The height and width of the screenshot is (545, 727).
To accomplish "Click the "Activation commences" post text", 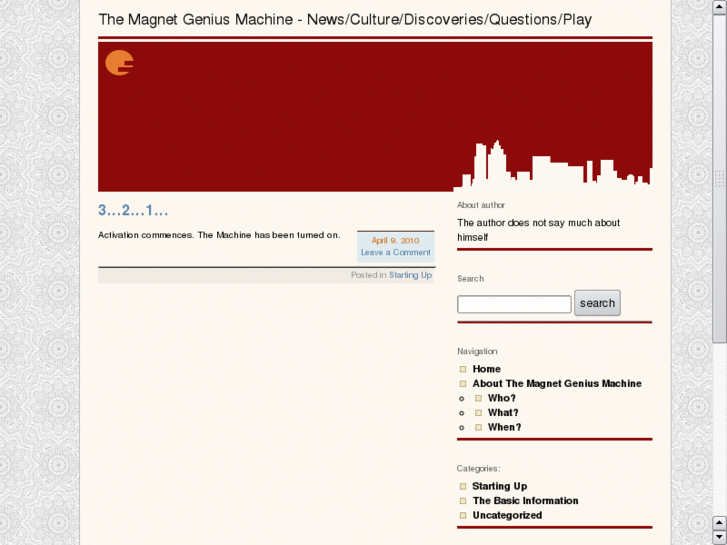I will [219, 235].
